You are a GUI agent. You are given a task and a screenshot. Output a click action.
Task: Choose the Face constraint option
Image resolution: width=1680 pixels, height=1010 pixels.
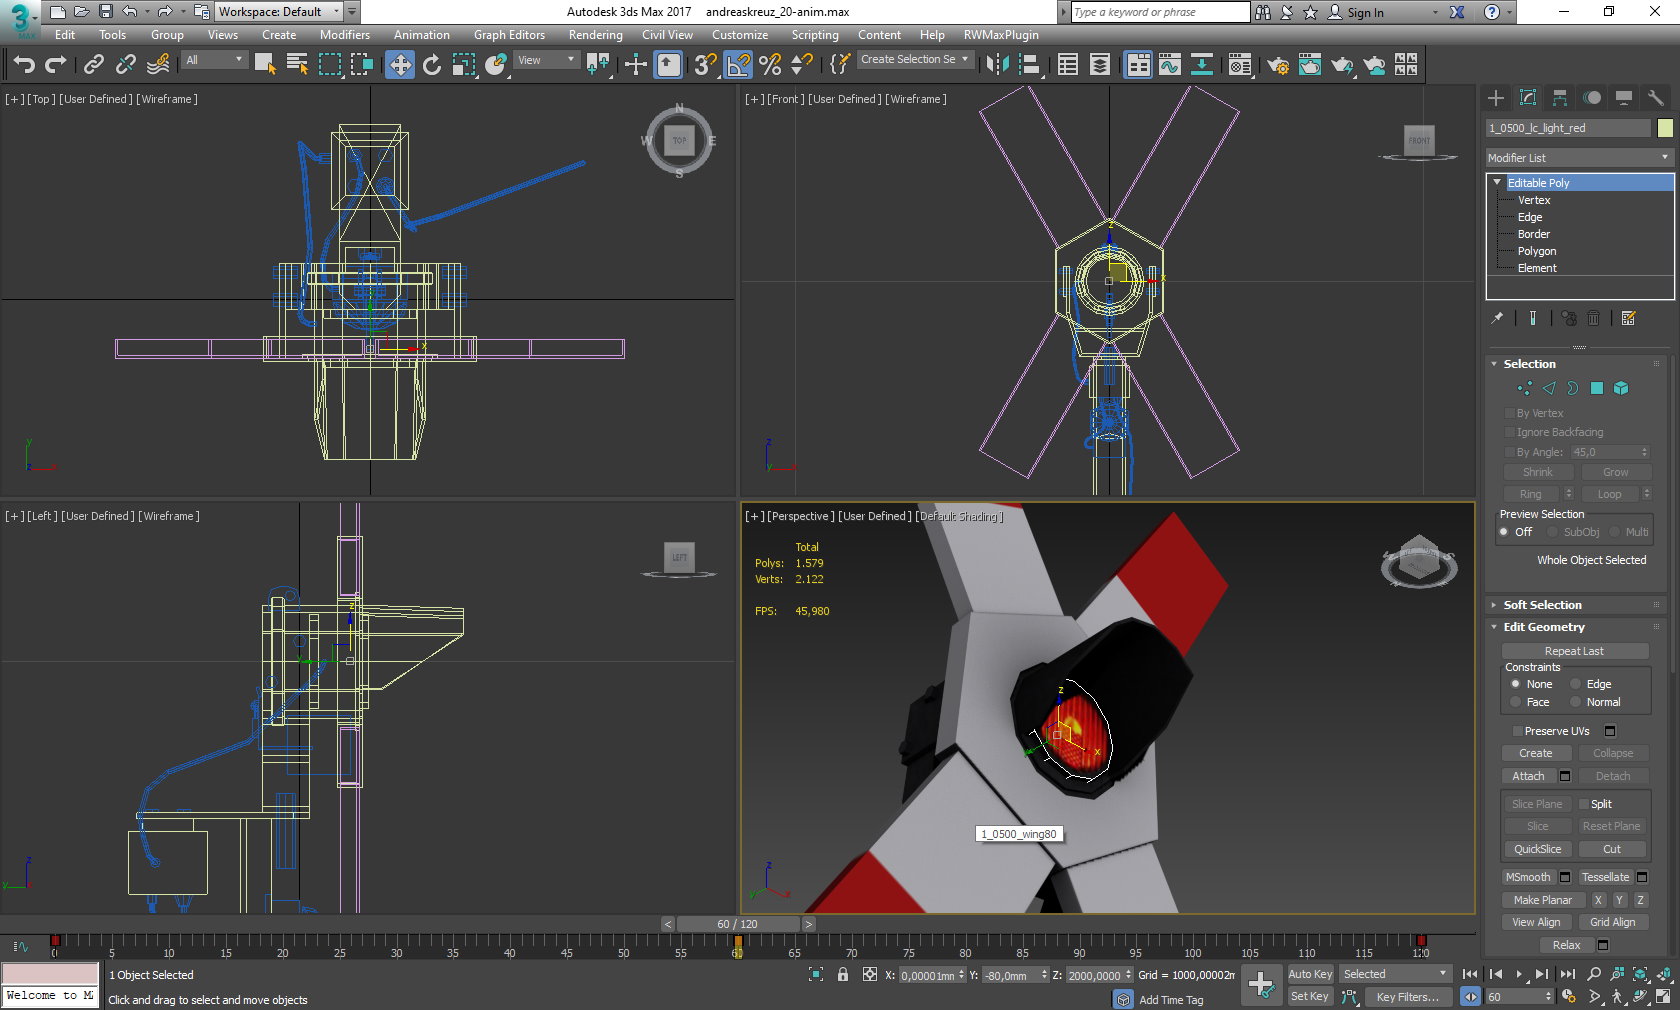tap(1515, 702)
